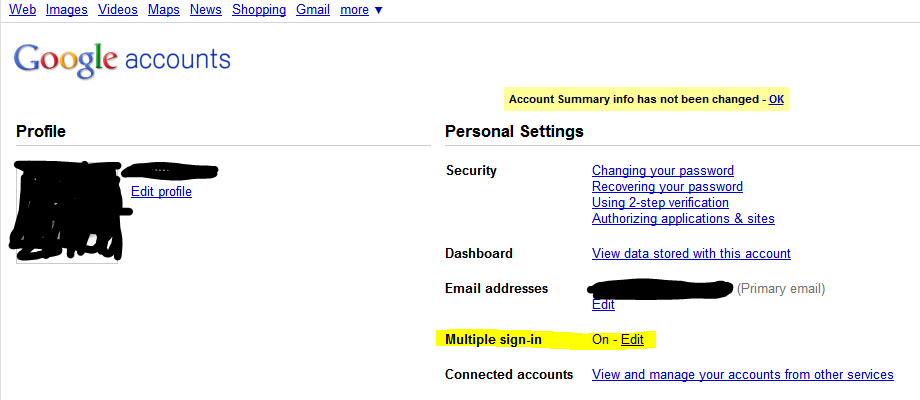Go to Images in top bar
The height and width of the screenshot is (400, 920).
pos(66,10)
